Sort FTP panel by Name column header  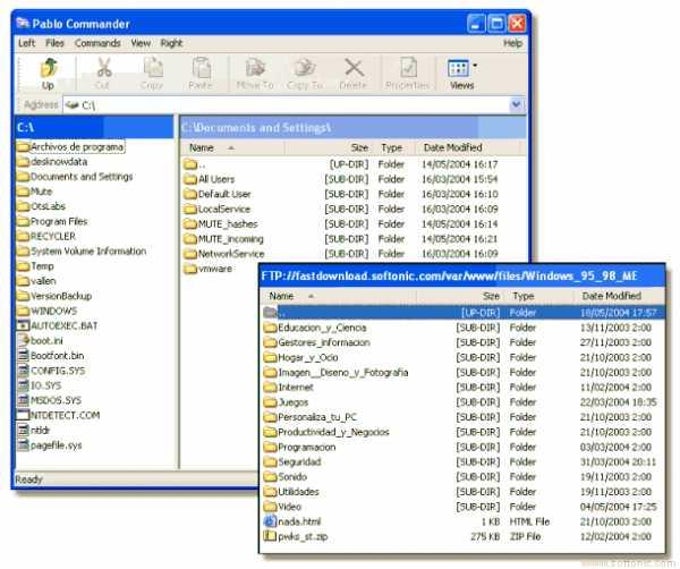pos(338,297)
